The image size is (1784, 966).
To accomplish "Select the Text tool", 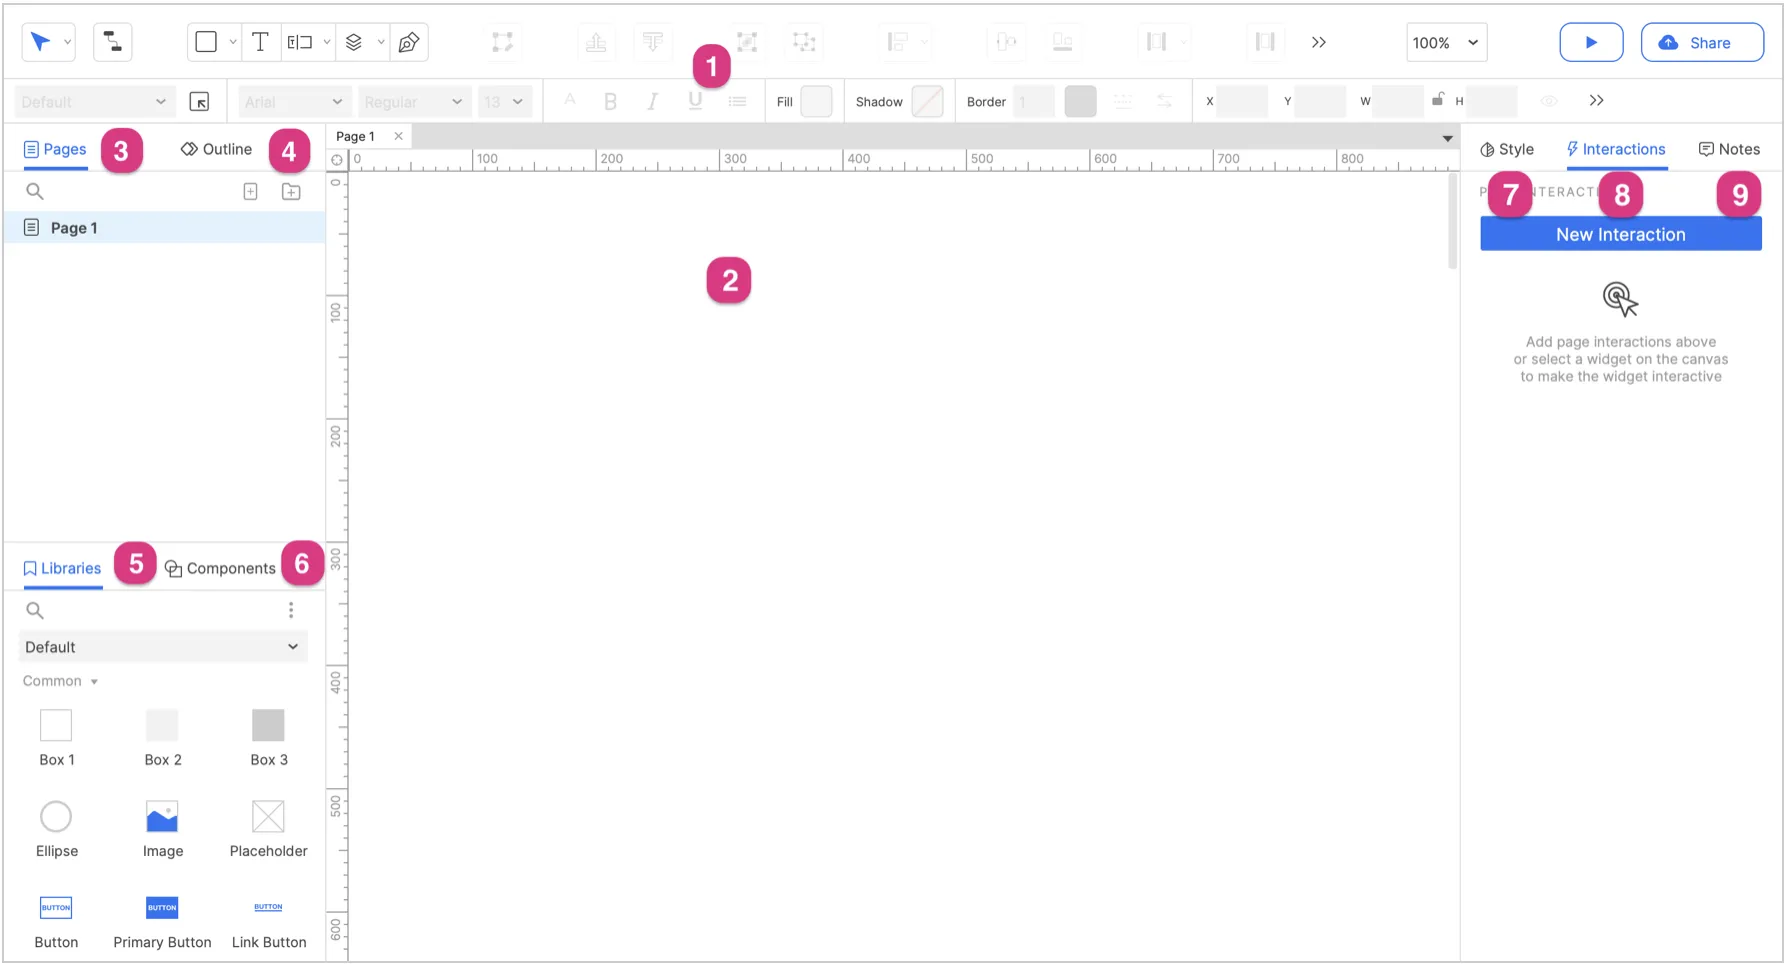I will point(260,42).
